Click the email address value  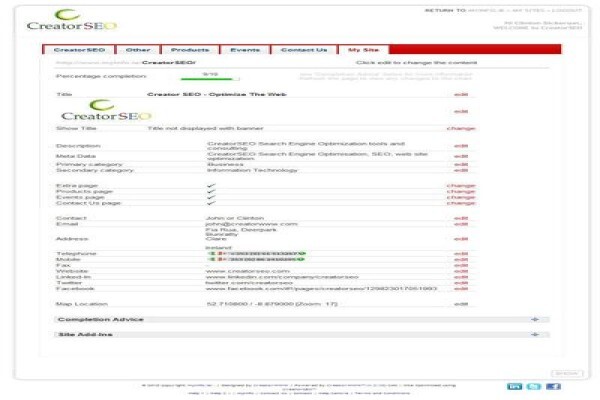251,224
